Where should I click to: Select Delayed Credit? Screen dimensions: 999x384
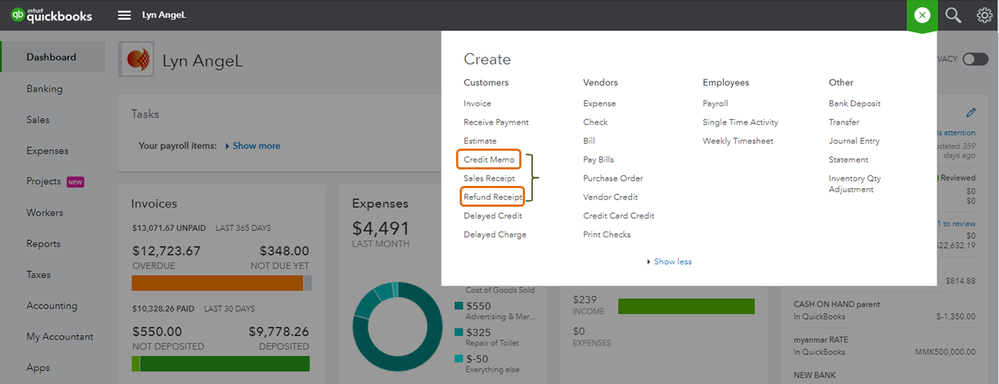[x=493, y=216]
